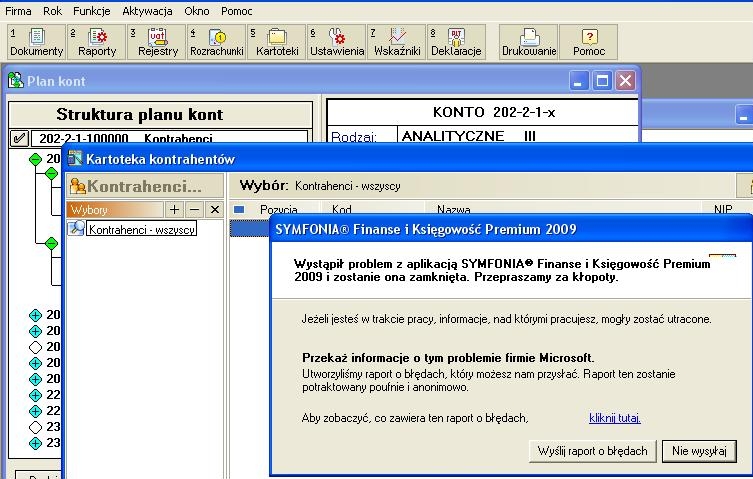
Task: Open the Wskaźniki toolbar button
Action: pyautogui.click(x=397, y=42)
